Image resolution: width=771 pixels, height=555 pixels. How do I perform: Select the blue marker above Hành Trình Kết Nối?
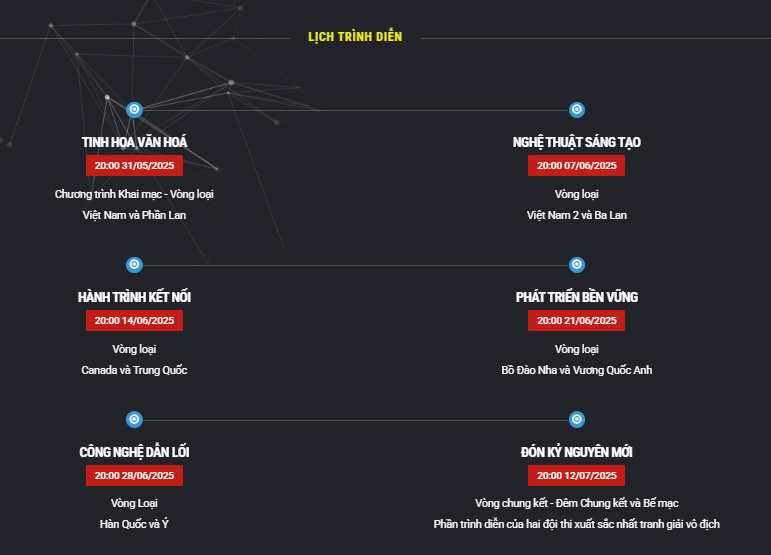click(134, 264)
